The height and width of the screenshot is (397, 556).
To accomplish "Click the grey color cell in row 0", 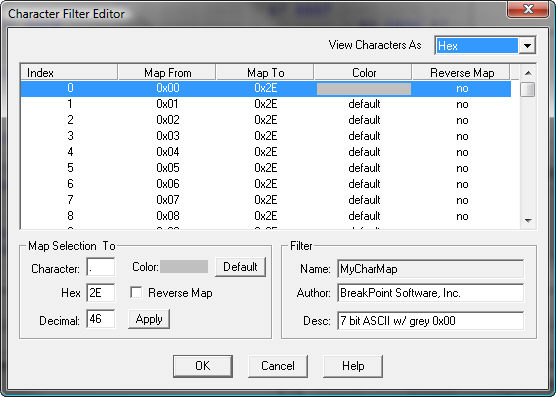I will 364,89.
